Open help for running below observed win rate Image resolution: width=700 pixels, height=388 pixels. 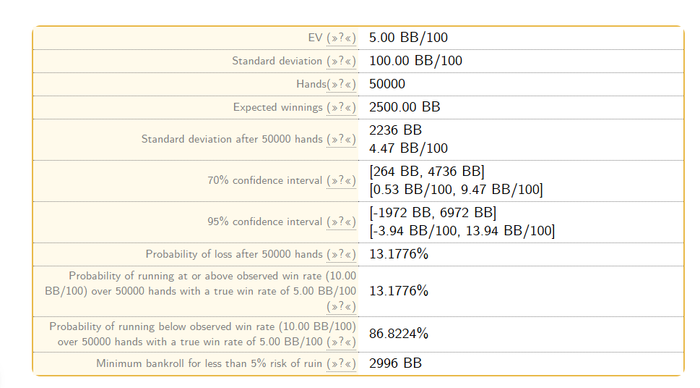click(x=341, y=342)
